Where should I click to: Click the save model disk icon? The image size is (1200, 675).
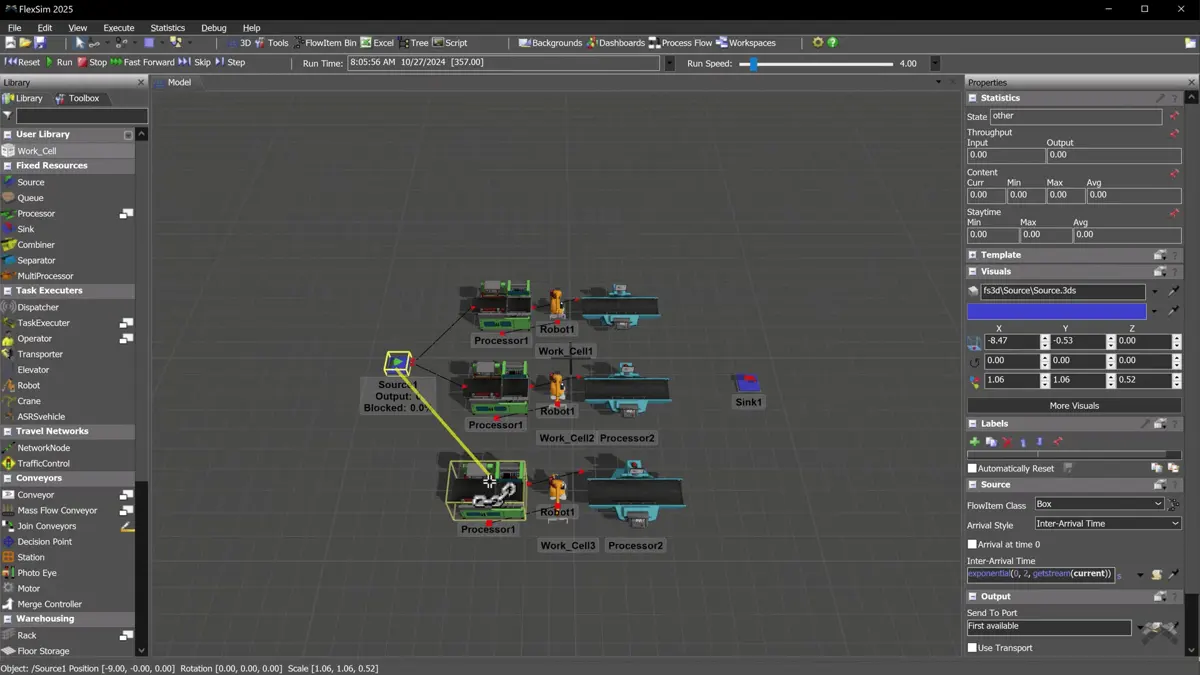[40, 43]
